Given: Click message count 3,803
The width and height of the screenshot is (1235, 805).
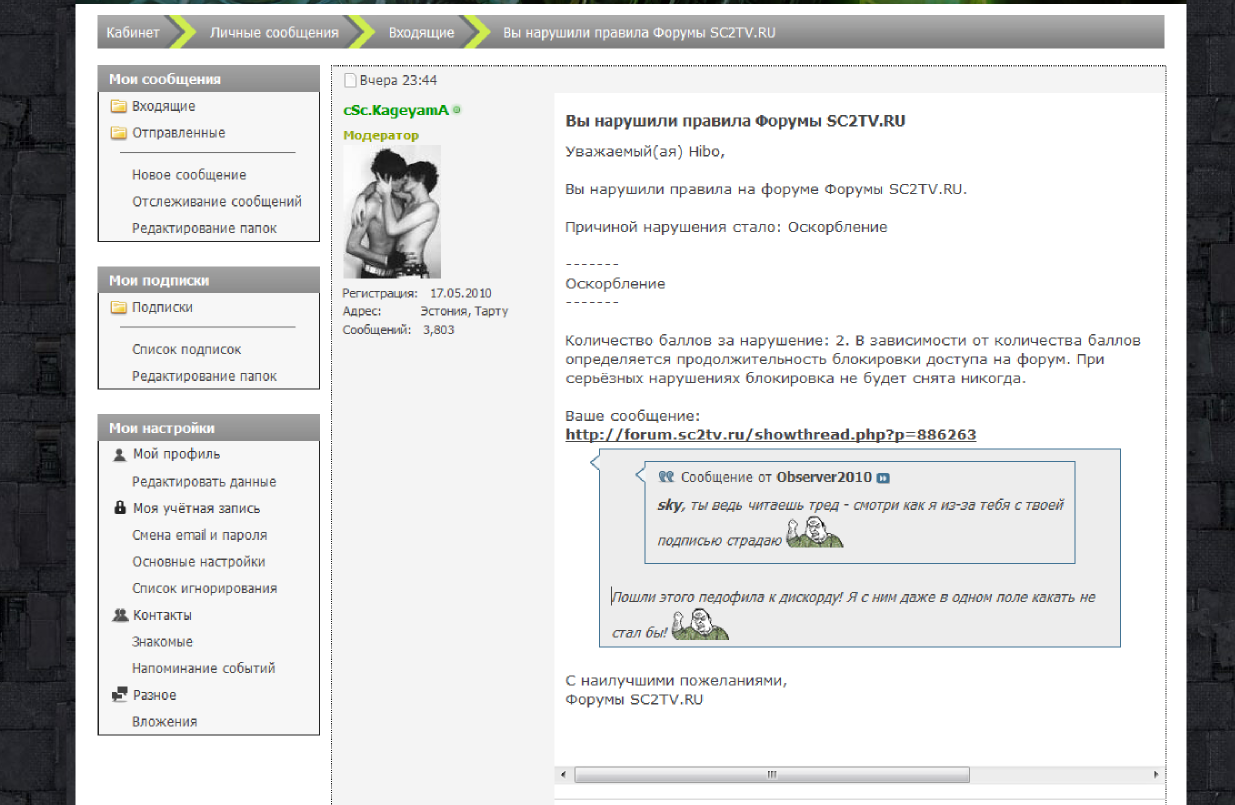Looking at the screenshot, I should [x=438, y=330].
